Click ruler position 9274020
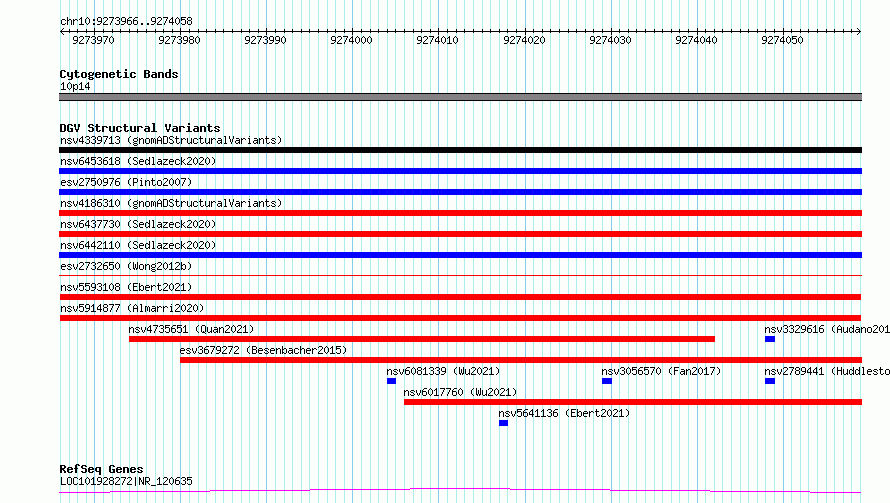Screen dimensions: 890x503 click(x=524, y=40)
